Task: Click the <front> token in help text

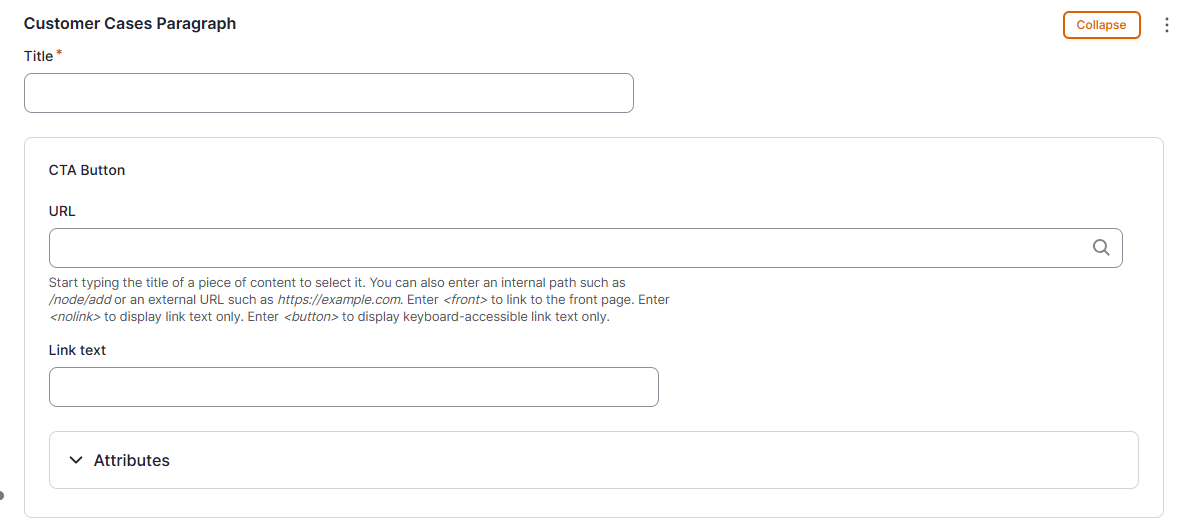Action: 465,300
